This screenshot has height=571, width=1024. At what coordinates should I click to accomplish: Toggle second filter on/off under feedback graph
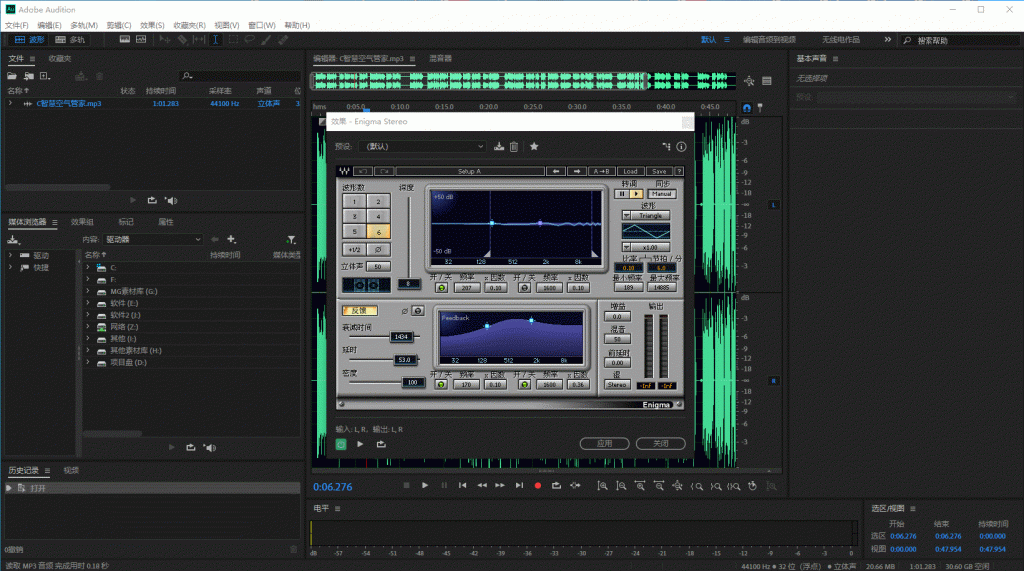pos(524,385)
